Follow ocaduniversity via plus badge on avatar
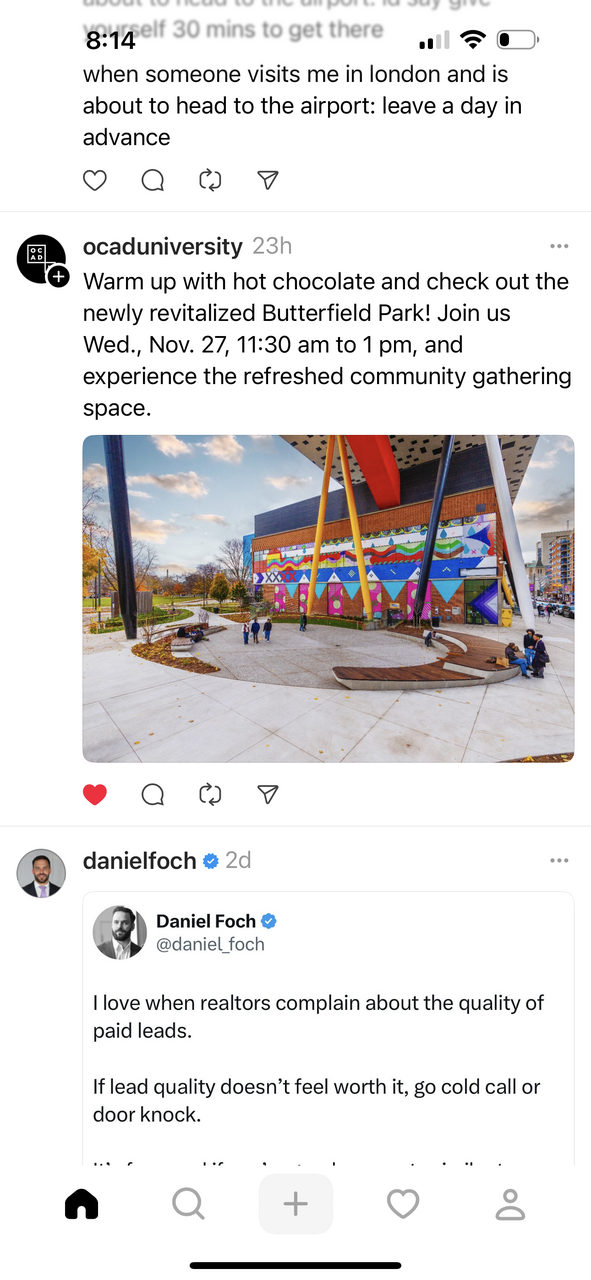 tap(59, 276)
